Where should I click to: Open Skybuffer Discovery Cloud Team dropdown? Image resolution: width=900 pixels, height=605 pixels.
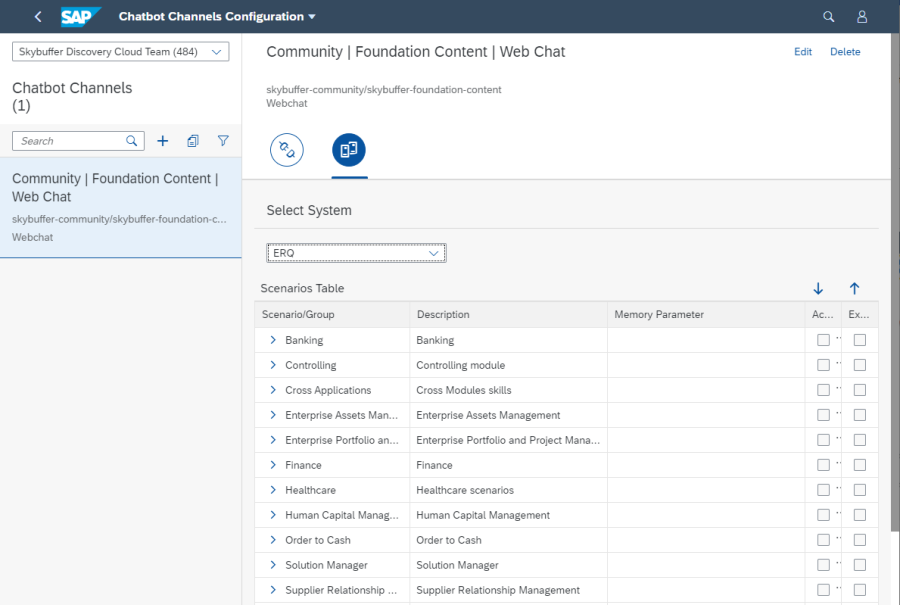coord(121,52)
